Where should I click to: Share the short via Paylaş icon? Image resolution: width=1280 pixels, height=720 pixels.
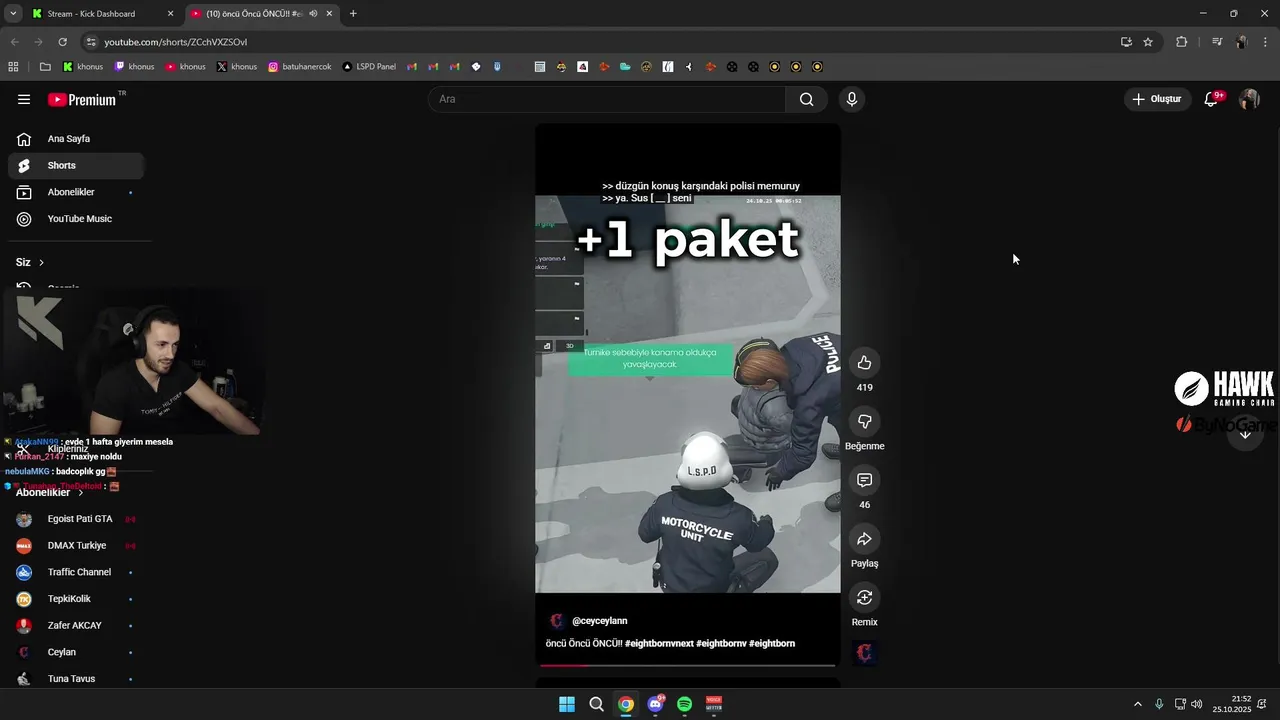(x=865, y=539)
